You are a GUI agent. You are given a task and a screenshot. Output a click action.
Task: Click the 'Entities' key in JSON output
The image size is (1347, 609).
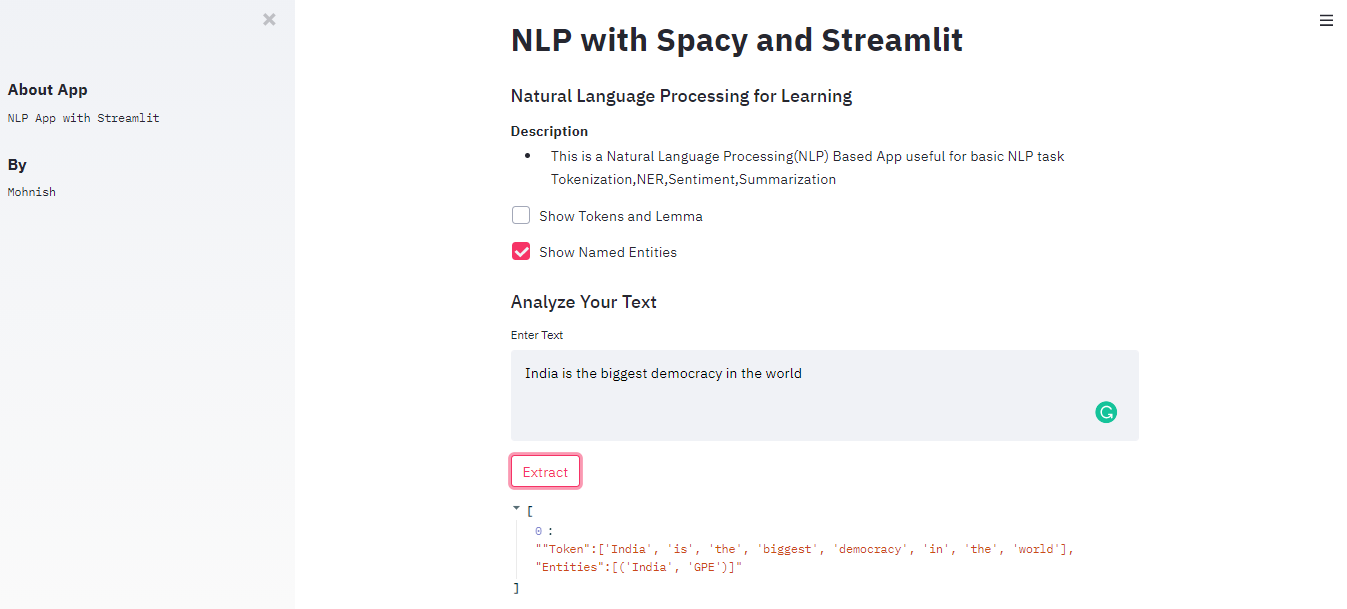[x=566, y=566]
